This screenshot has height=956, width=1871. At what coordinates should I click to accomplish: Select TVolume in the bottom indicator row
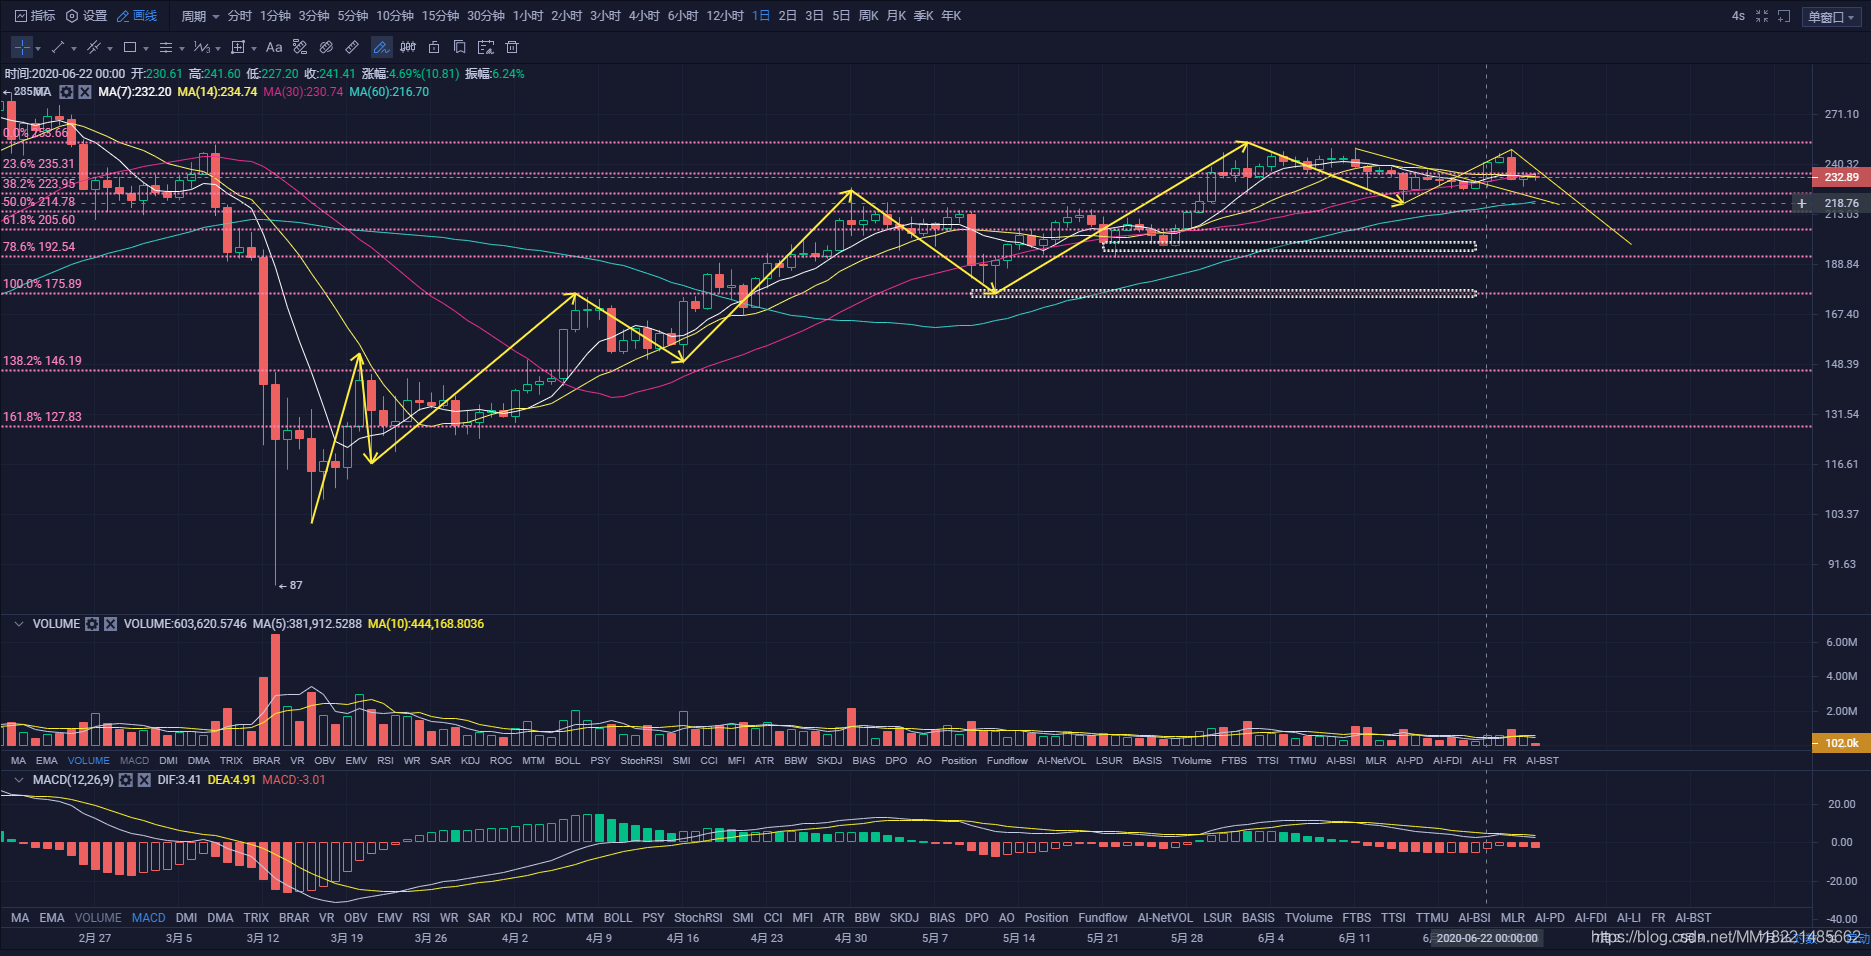pyautogui.click(x=1308, y=918)
